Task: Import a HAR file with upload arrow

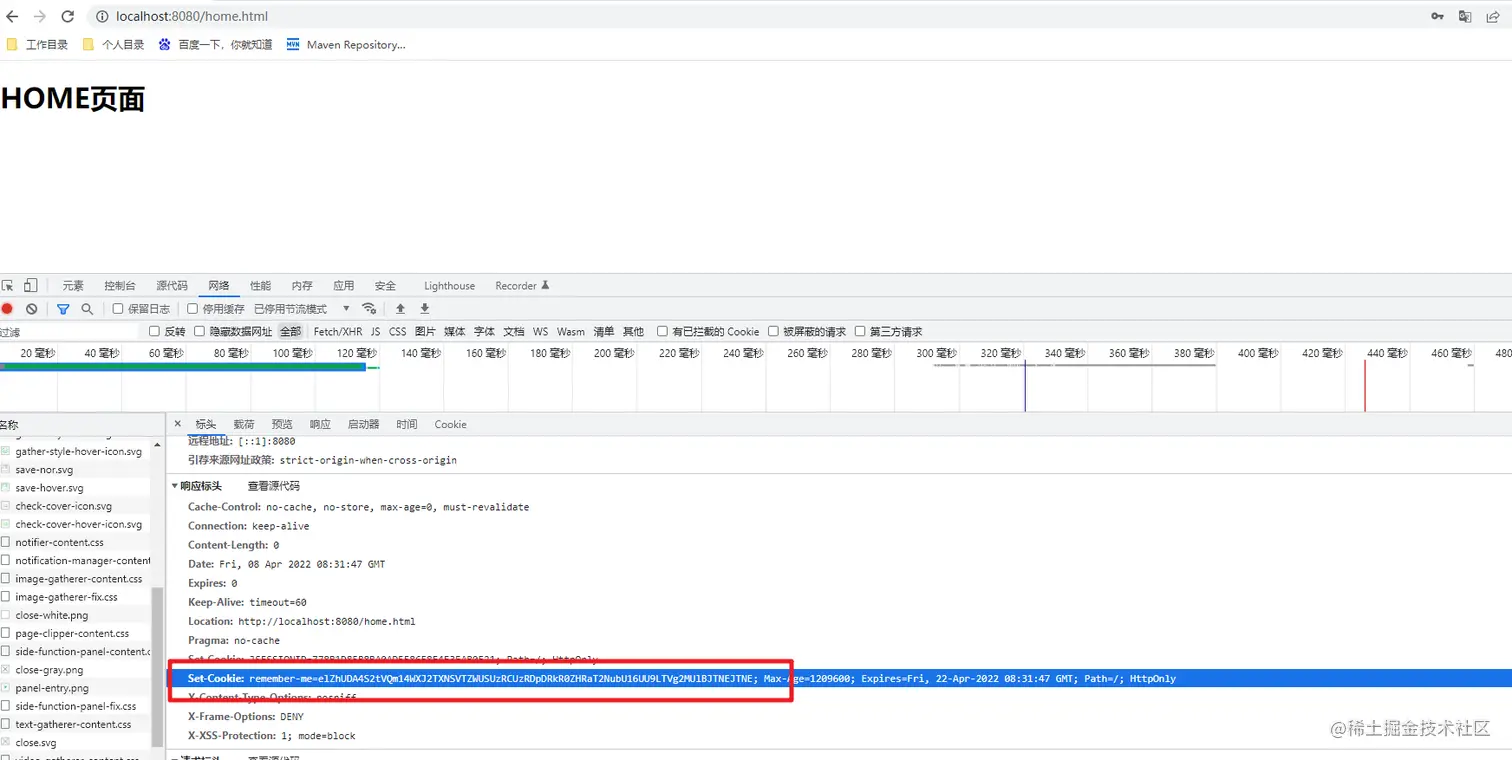Action: (x=400, y=309)
